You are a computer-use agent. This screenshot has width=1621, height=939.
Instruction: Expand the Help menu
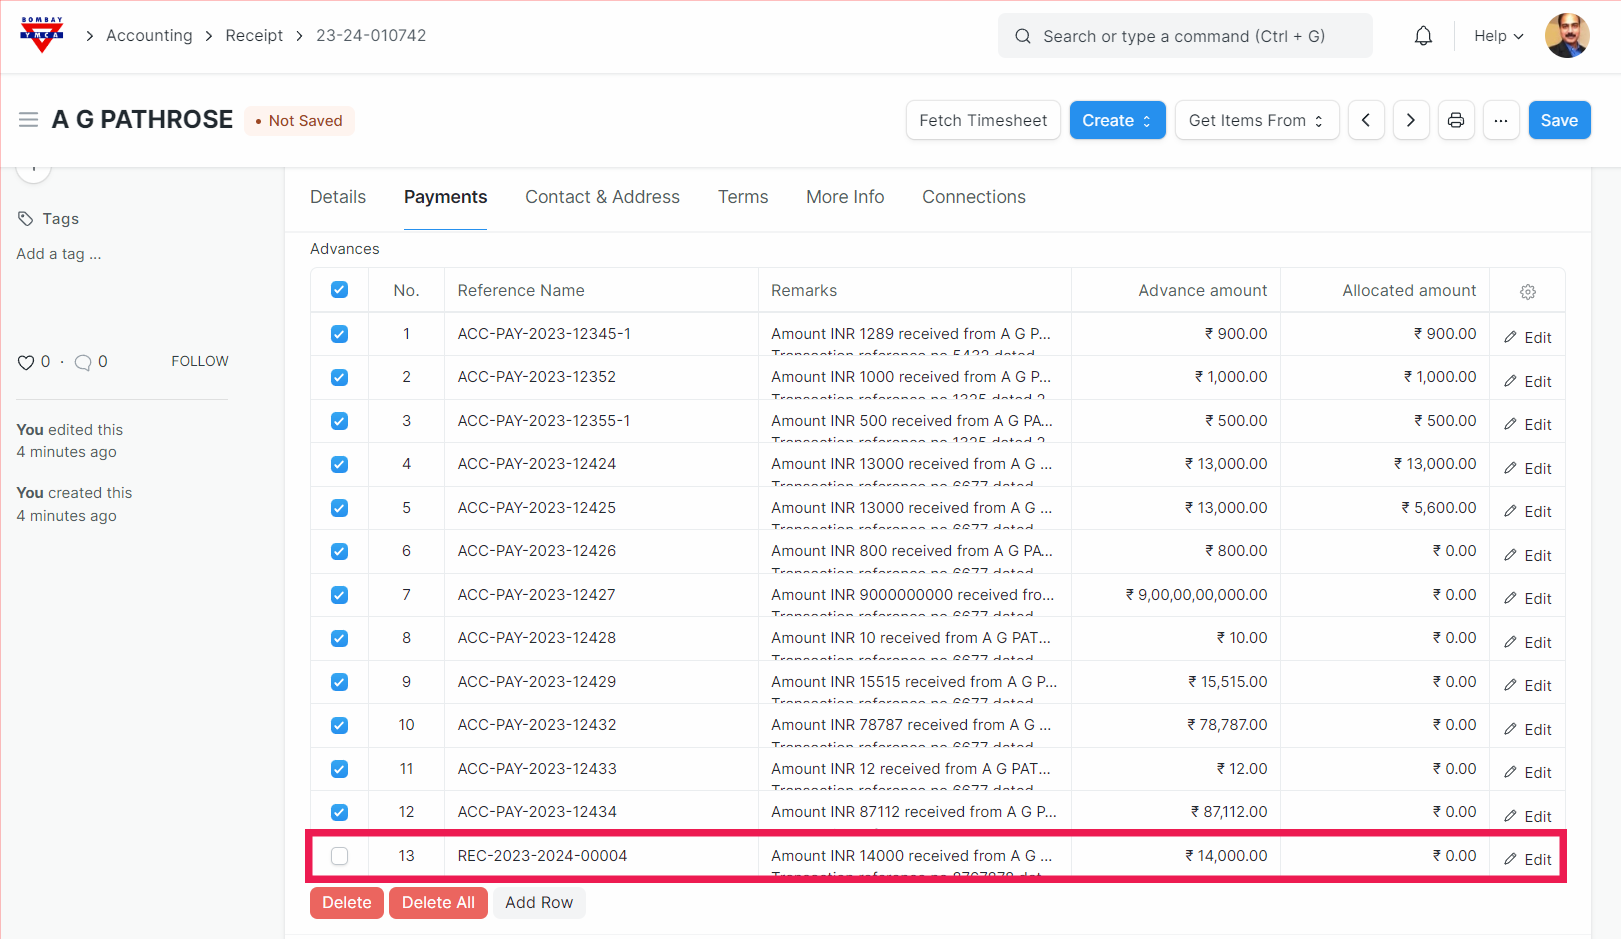pos(1498,36)
